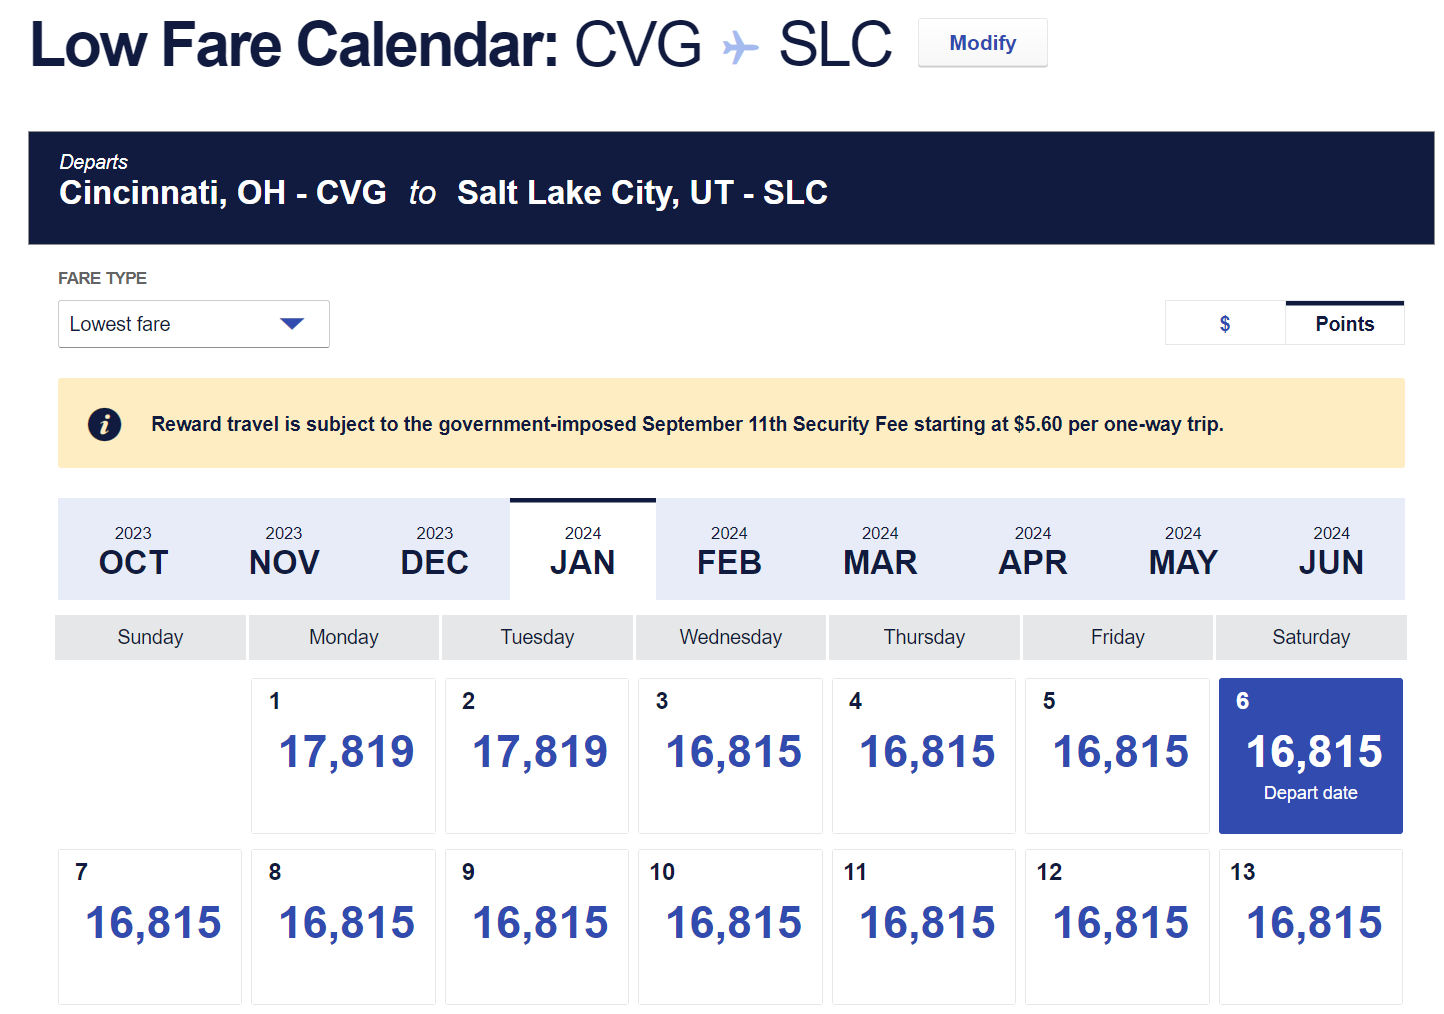Open the Lowest fare dropdown
The height and width of the screenshot is (1014, 1444).
[x=193, y=324]
